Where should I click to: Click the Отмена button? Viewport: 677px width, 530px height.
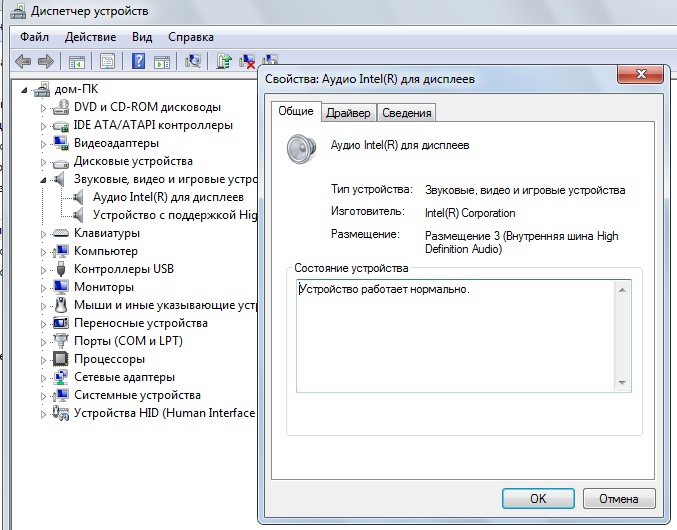click(619, 498)
